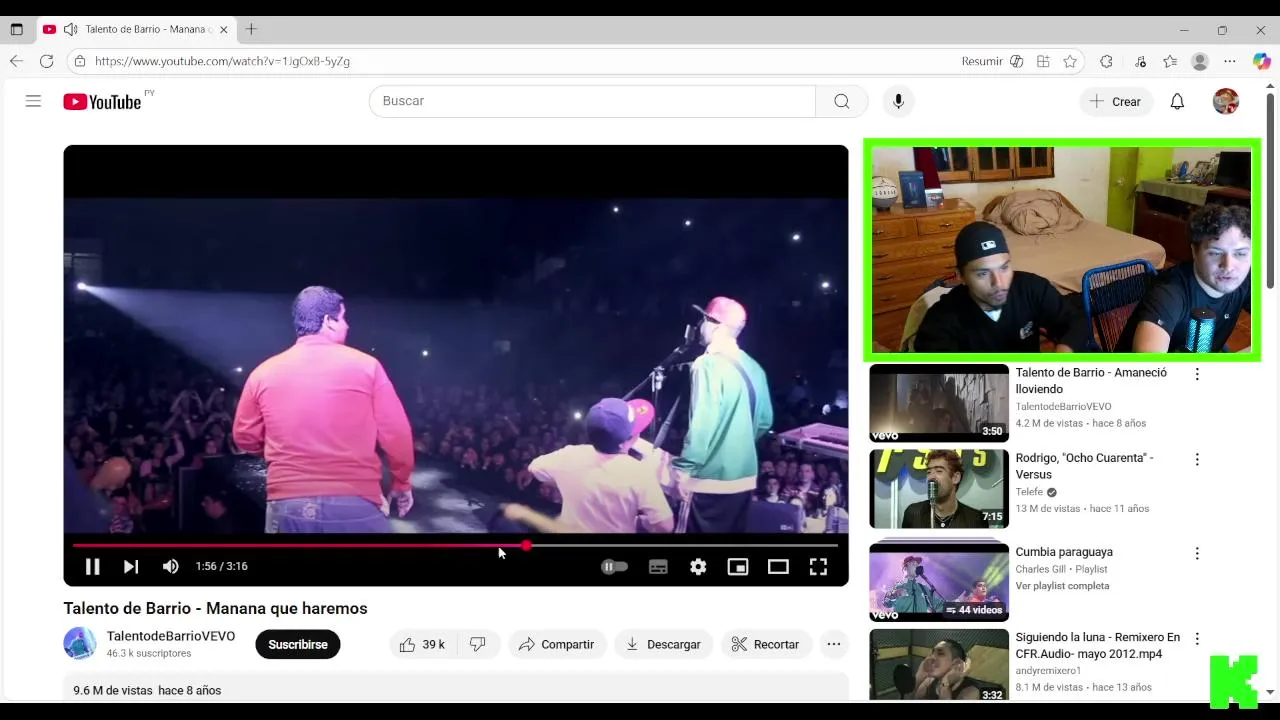
Task: Click the Recortar clip button
Action: pyautogui.click(x=765, y=645)
